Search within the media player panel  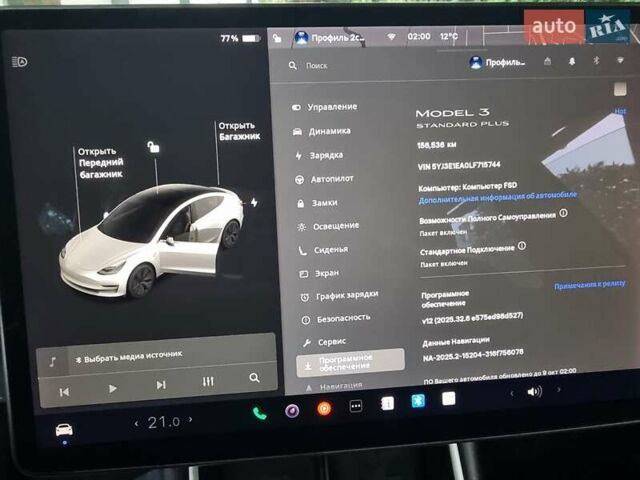tap(255, 378)
